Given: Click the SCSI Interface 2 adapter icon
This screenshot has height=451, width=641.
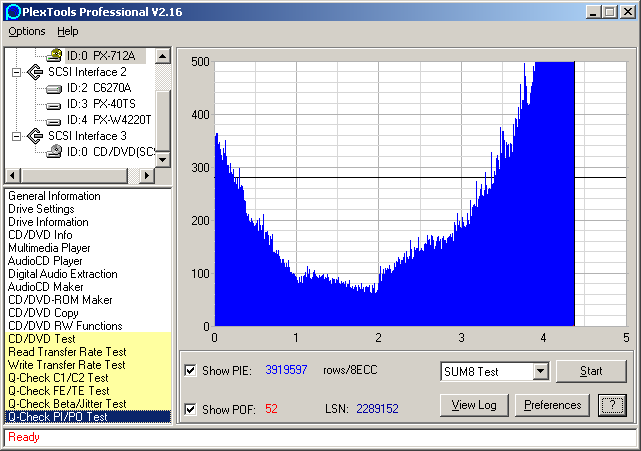Looking at the screenshot, I should [x=35, y=72].
